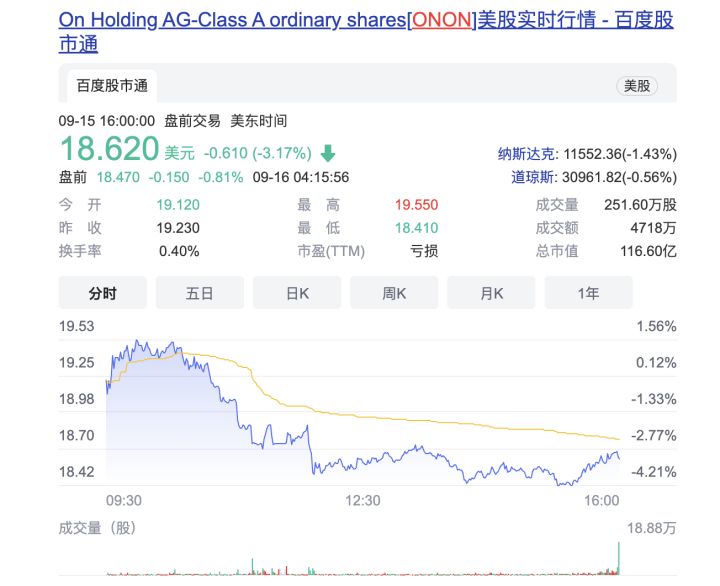Open the 周K chart tab
The width and height of the screenshot is (720, 586).
click(x=394, y=293)
